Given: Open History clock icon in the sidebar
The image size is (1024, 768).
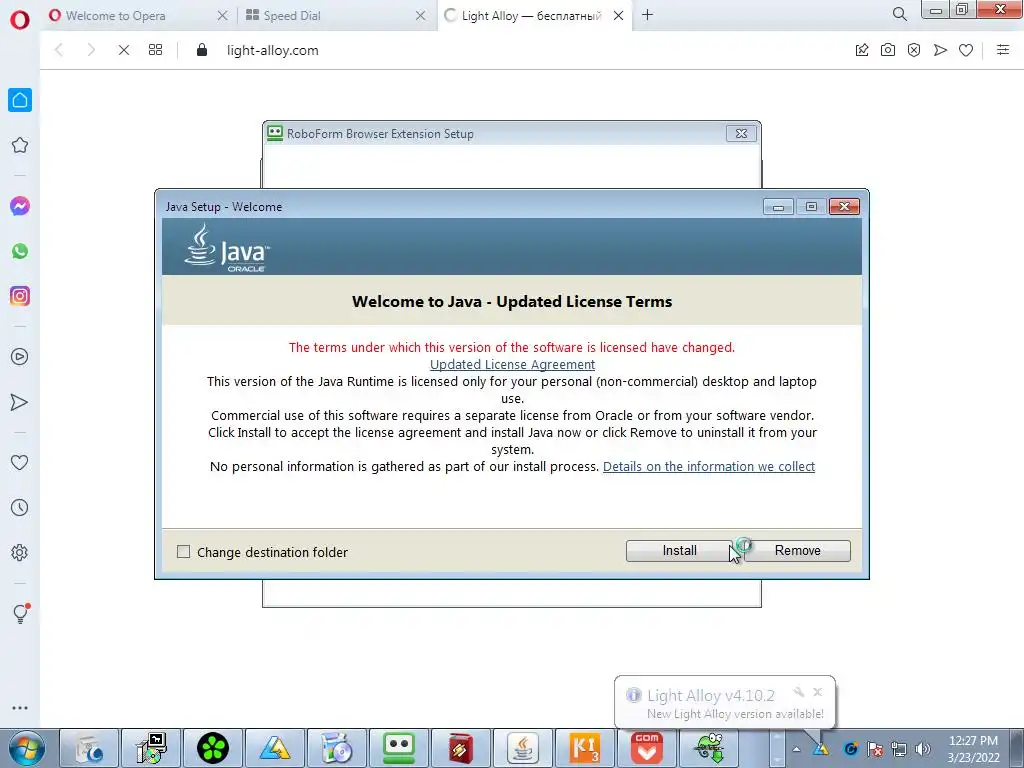Looking at the screenshot, I should point(20,507).
